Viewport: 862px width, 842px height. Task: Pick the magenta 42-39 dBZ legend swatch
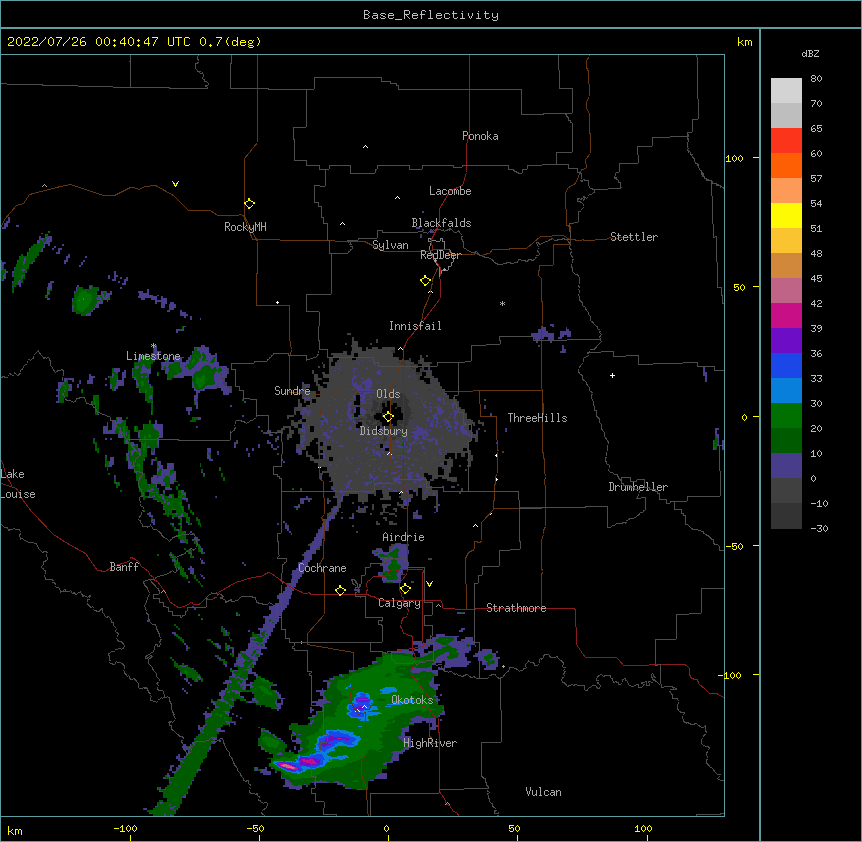click(786, 315)
